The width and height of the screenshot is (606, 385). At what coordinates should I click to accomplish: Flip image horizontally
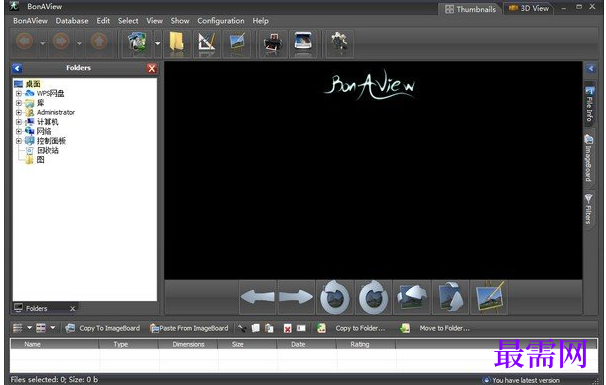tap(412, 297)
